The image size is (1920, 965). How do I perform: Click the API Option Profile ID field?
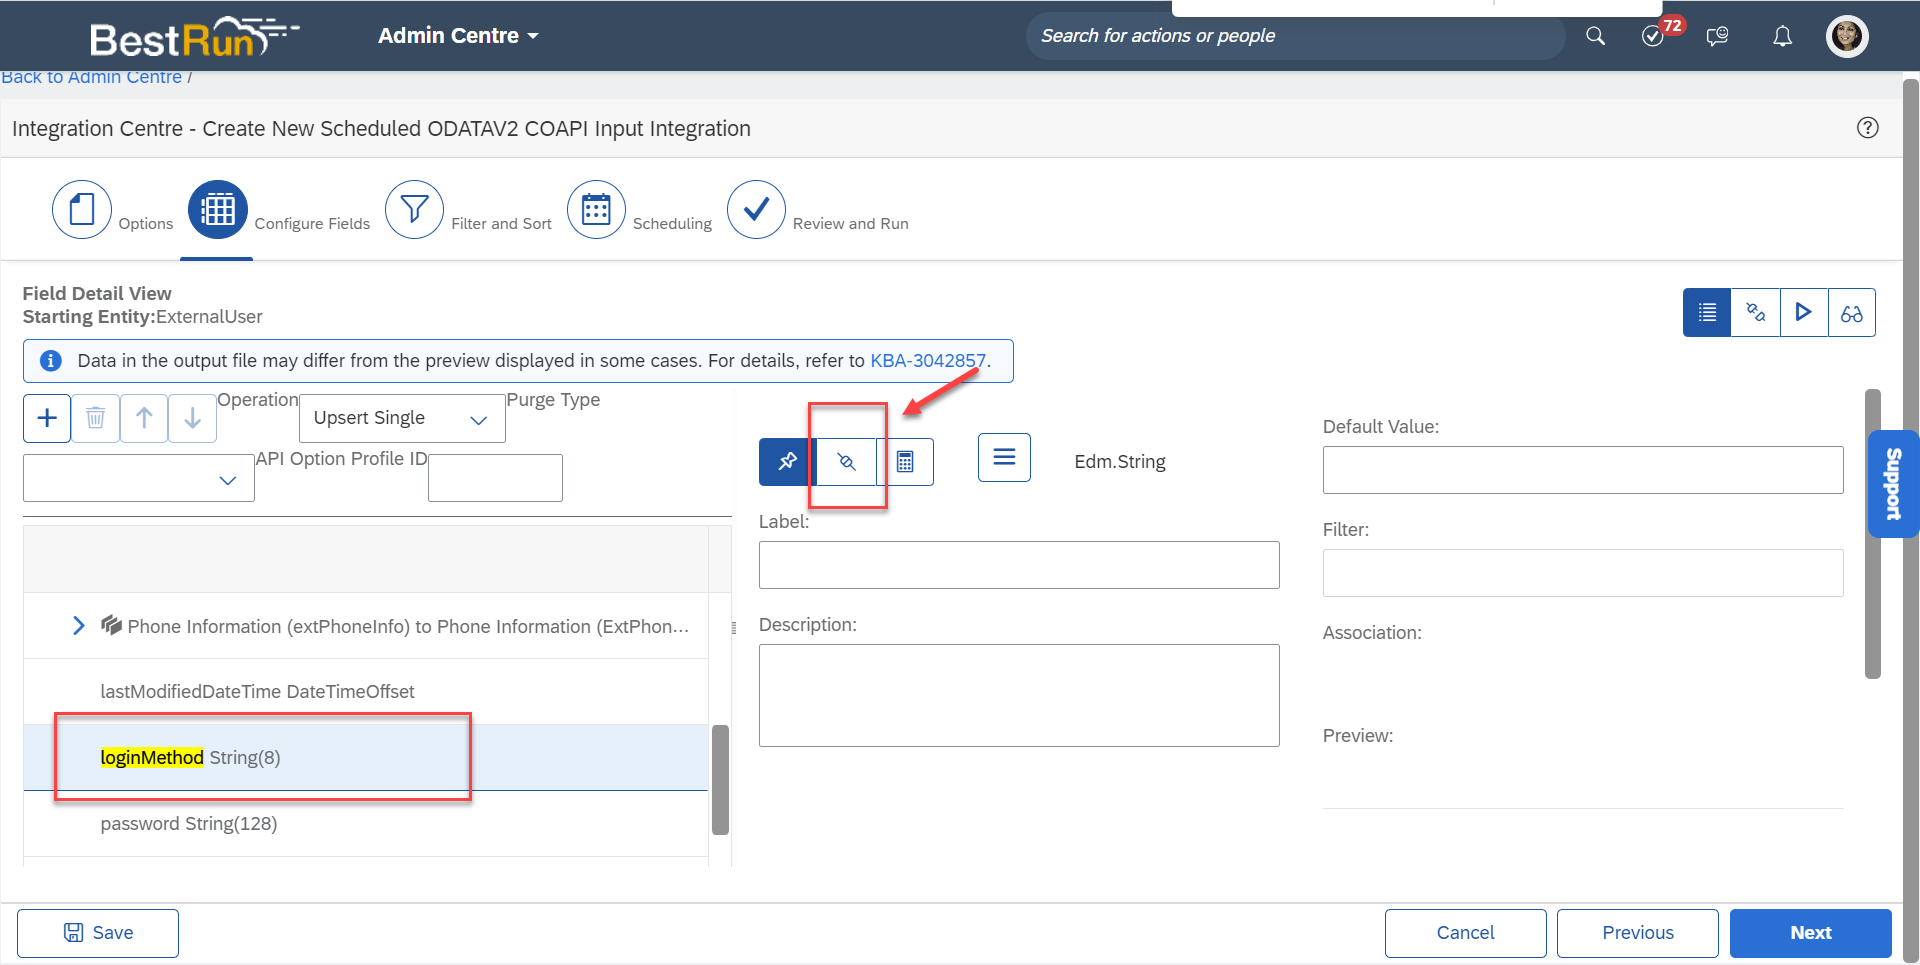tap(495, 478)
